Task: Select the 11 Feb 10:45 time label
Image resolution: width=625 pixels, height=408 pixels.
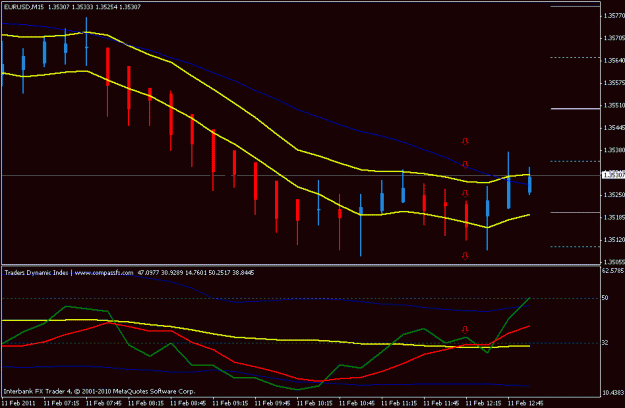Action: [357, 403]
